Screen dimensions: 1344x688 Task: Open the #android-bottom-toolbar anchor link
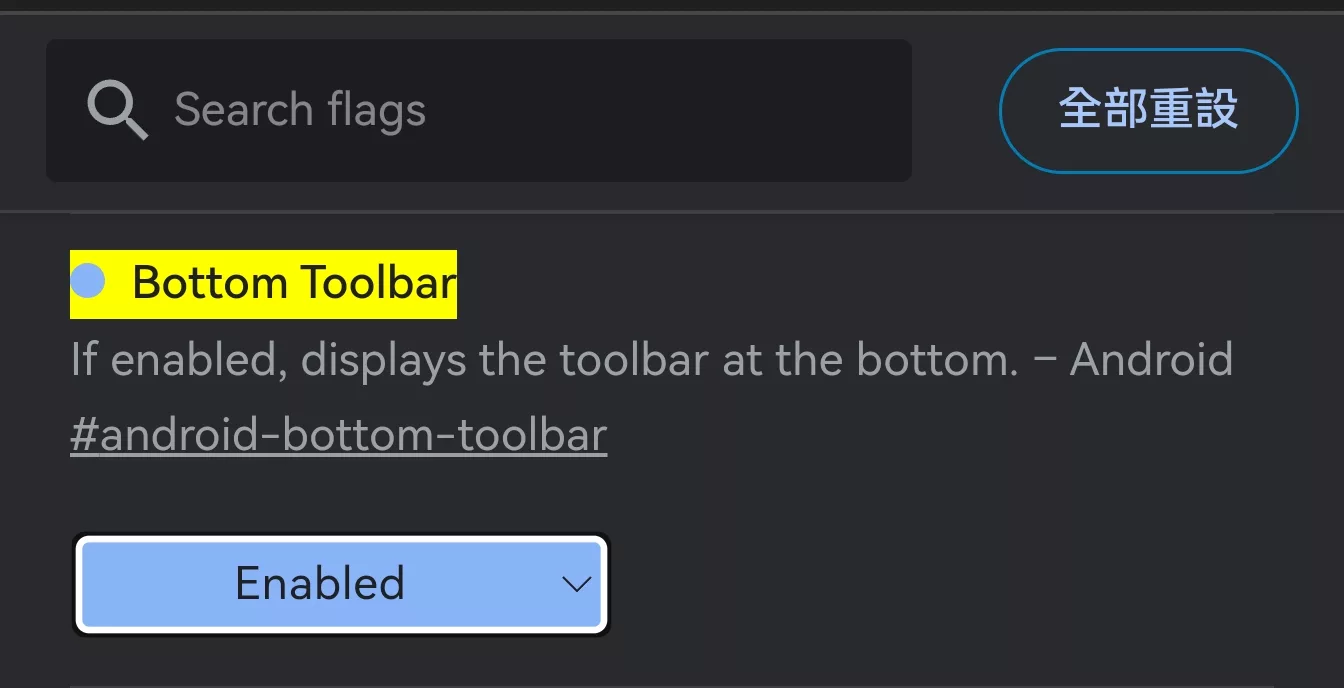[339, 436]
